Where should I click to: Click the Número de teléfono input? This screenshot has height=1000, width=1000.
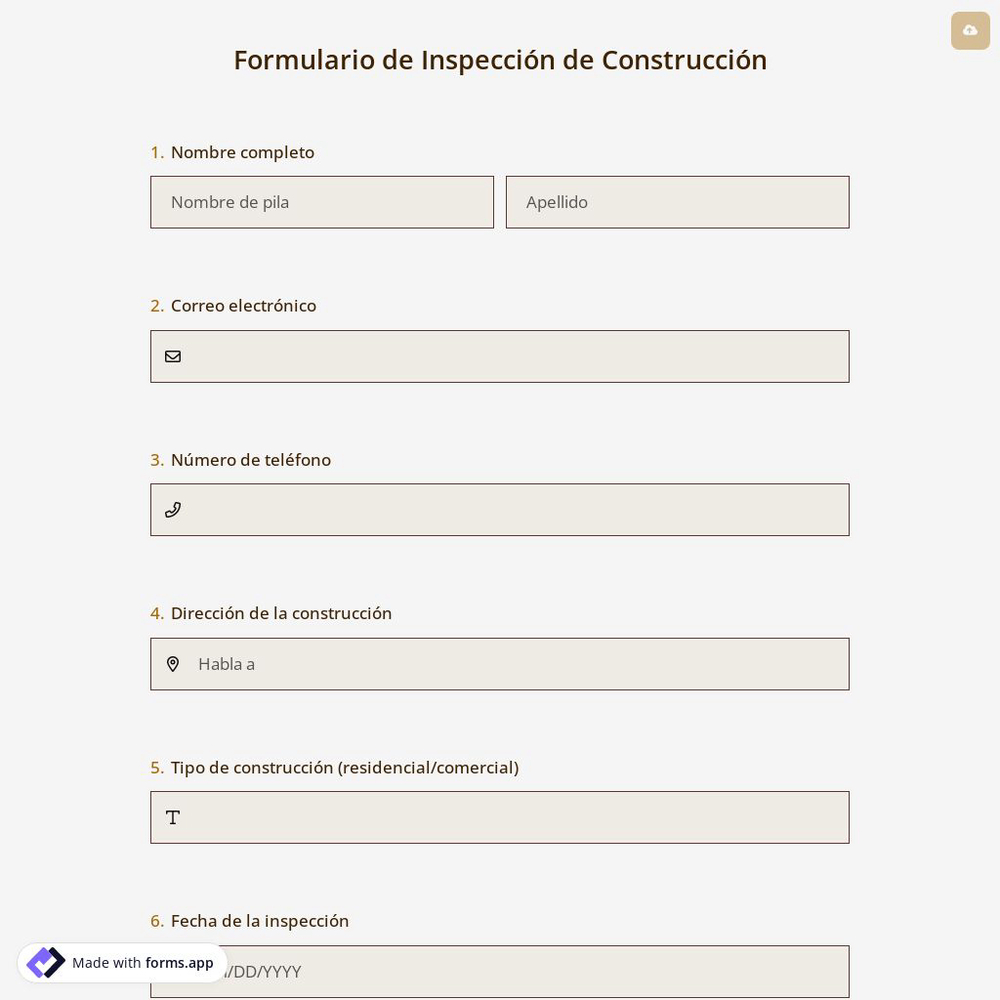tap(500, 510)
